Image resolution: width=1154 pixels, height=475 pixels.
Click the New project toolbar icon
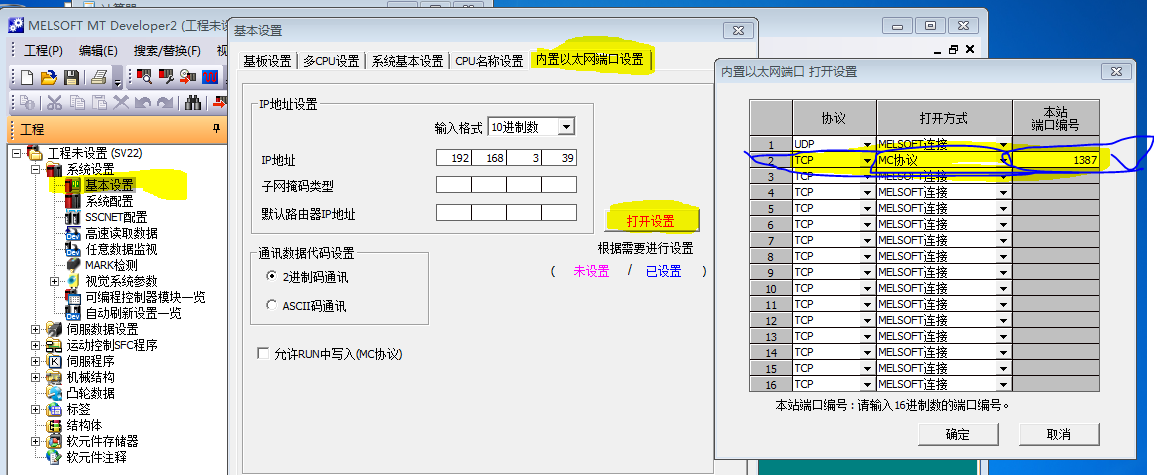pos(26,77)
